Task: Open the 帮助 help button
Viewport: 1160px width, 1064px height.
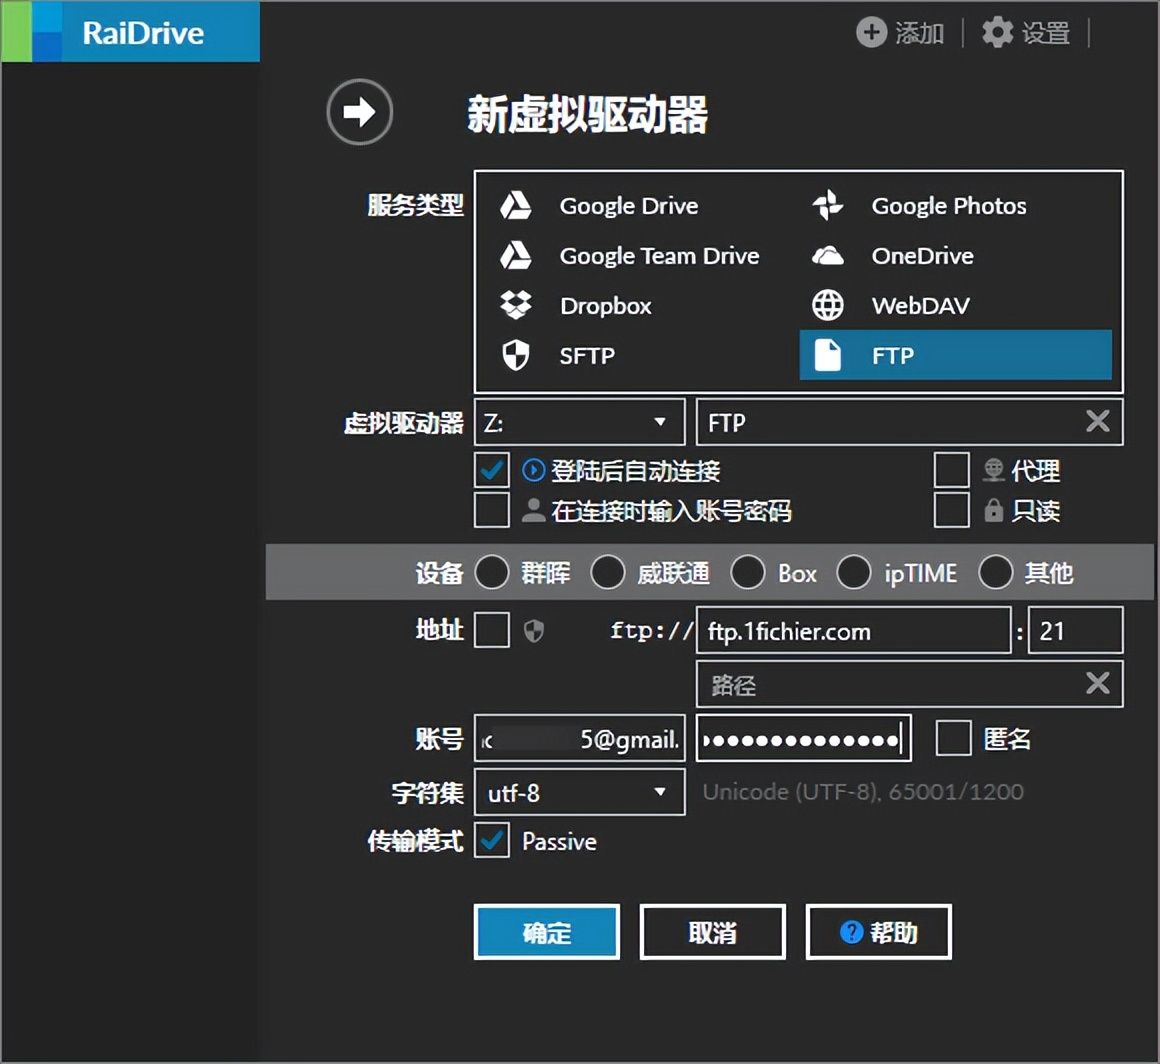Action: coord(878,932)
